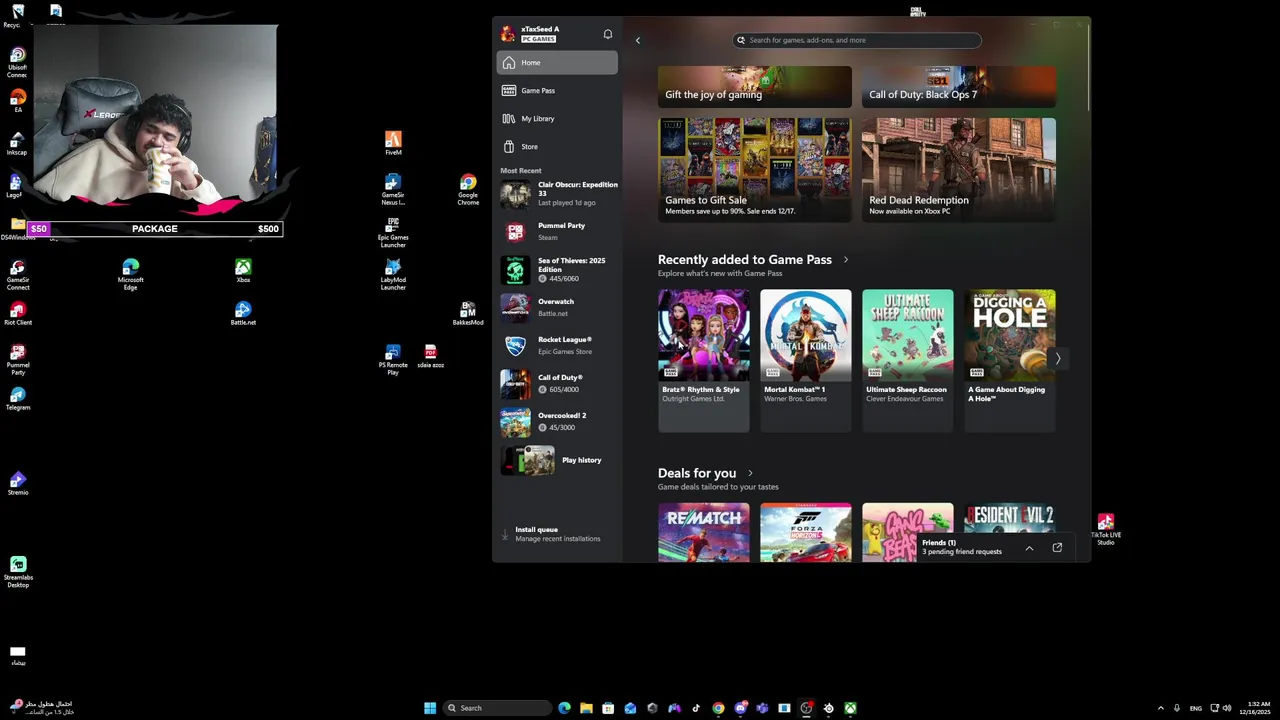Image resolution: width=1280 pixels, height=720 pixels.
Task: Open the Ultimate Sheep Raccoon game card
Action: click(x=908, y=361)
